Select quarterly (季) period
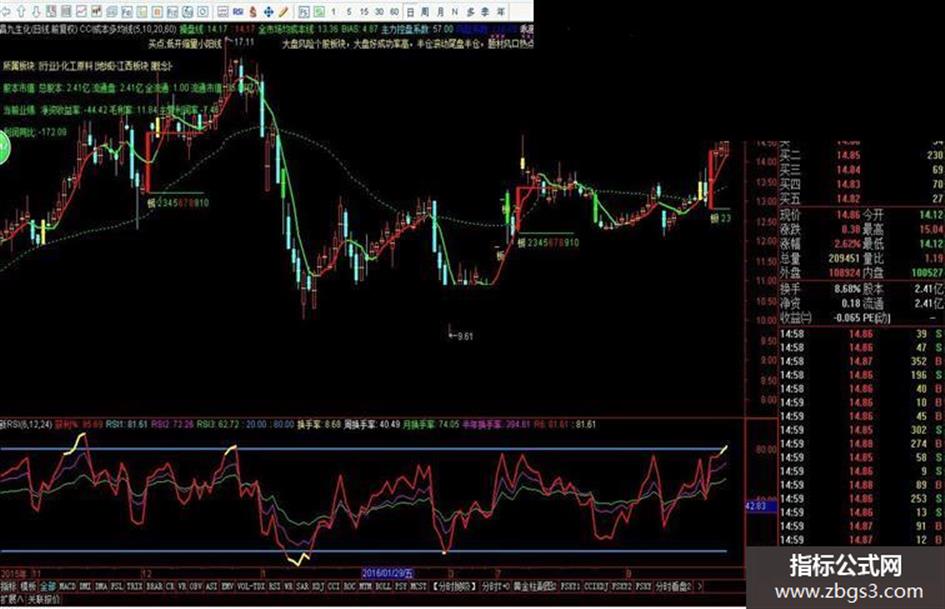 coord(486,11)
